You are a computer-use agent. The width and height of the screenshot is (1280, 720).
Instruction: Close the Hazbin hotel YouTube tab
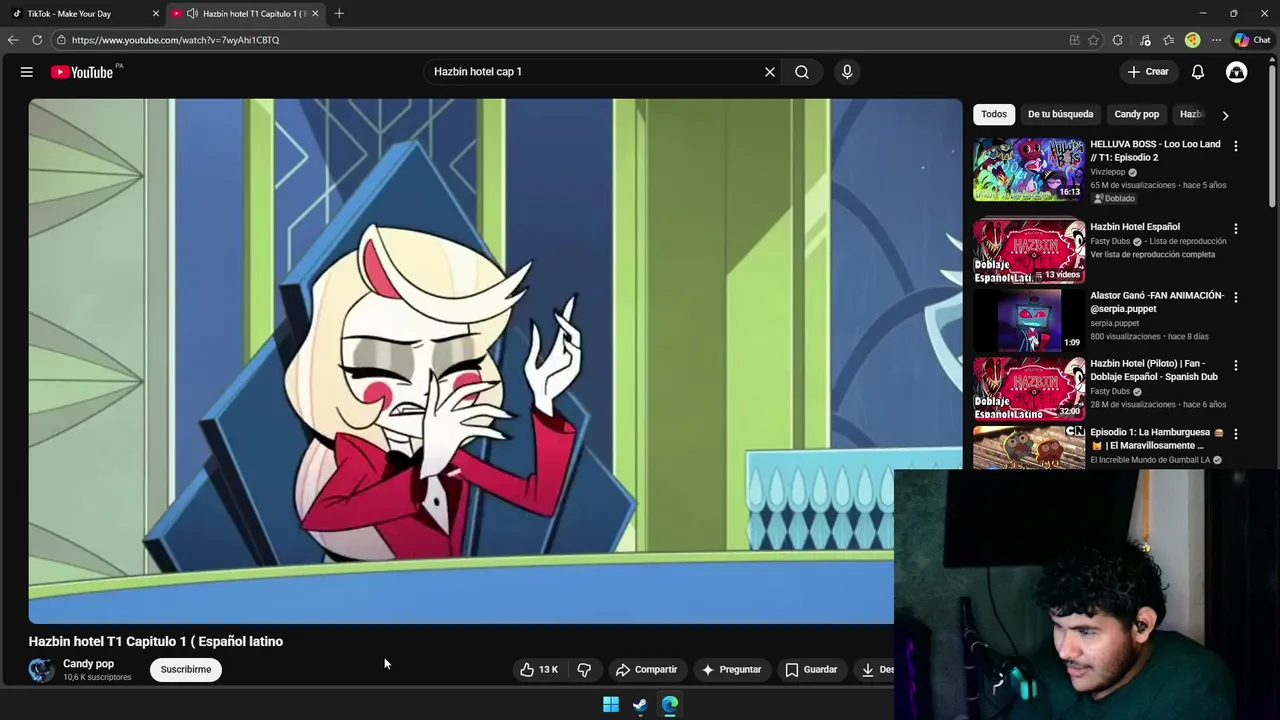coord(315,14)
